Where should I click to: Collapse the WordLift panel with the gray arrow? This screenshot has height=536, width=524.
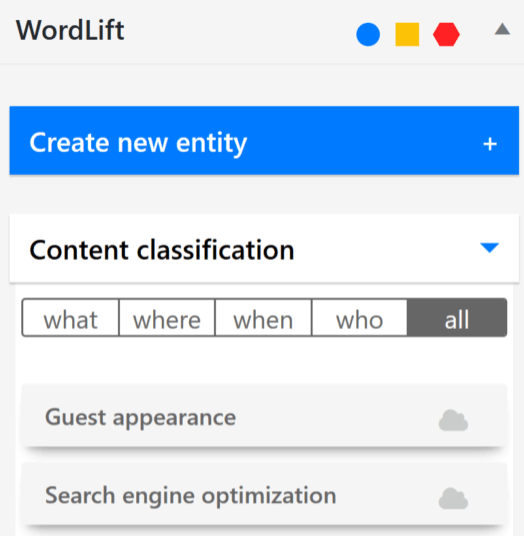tap(502, 29)
